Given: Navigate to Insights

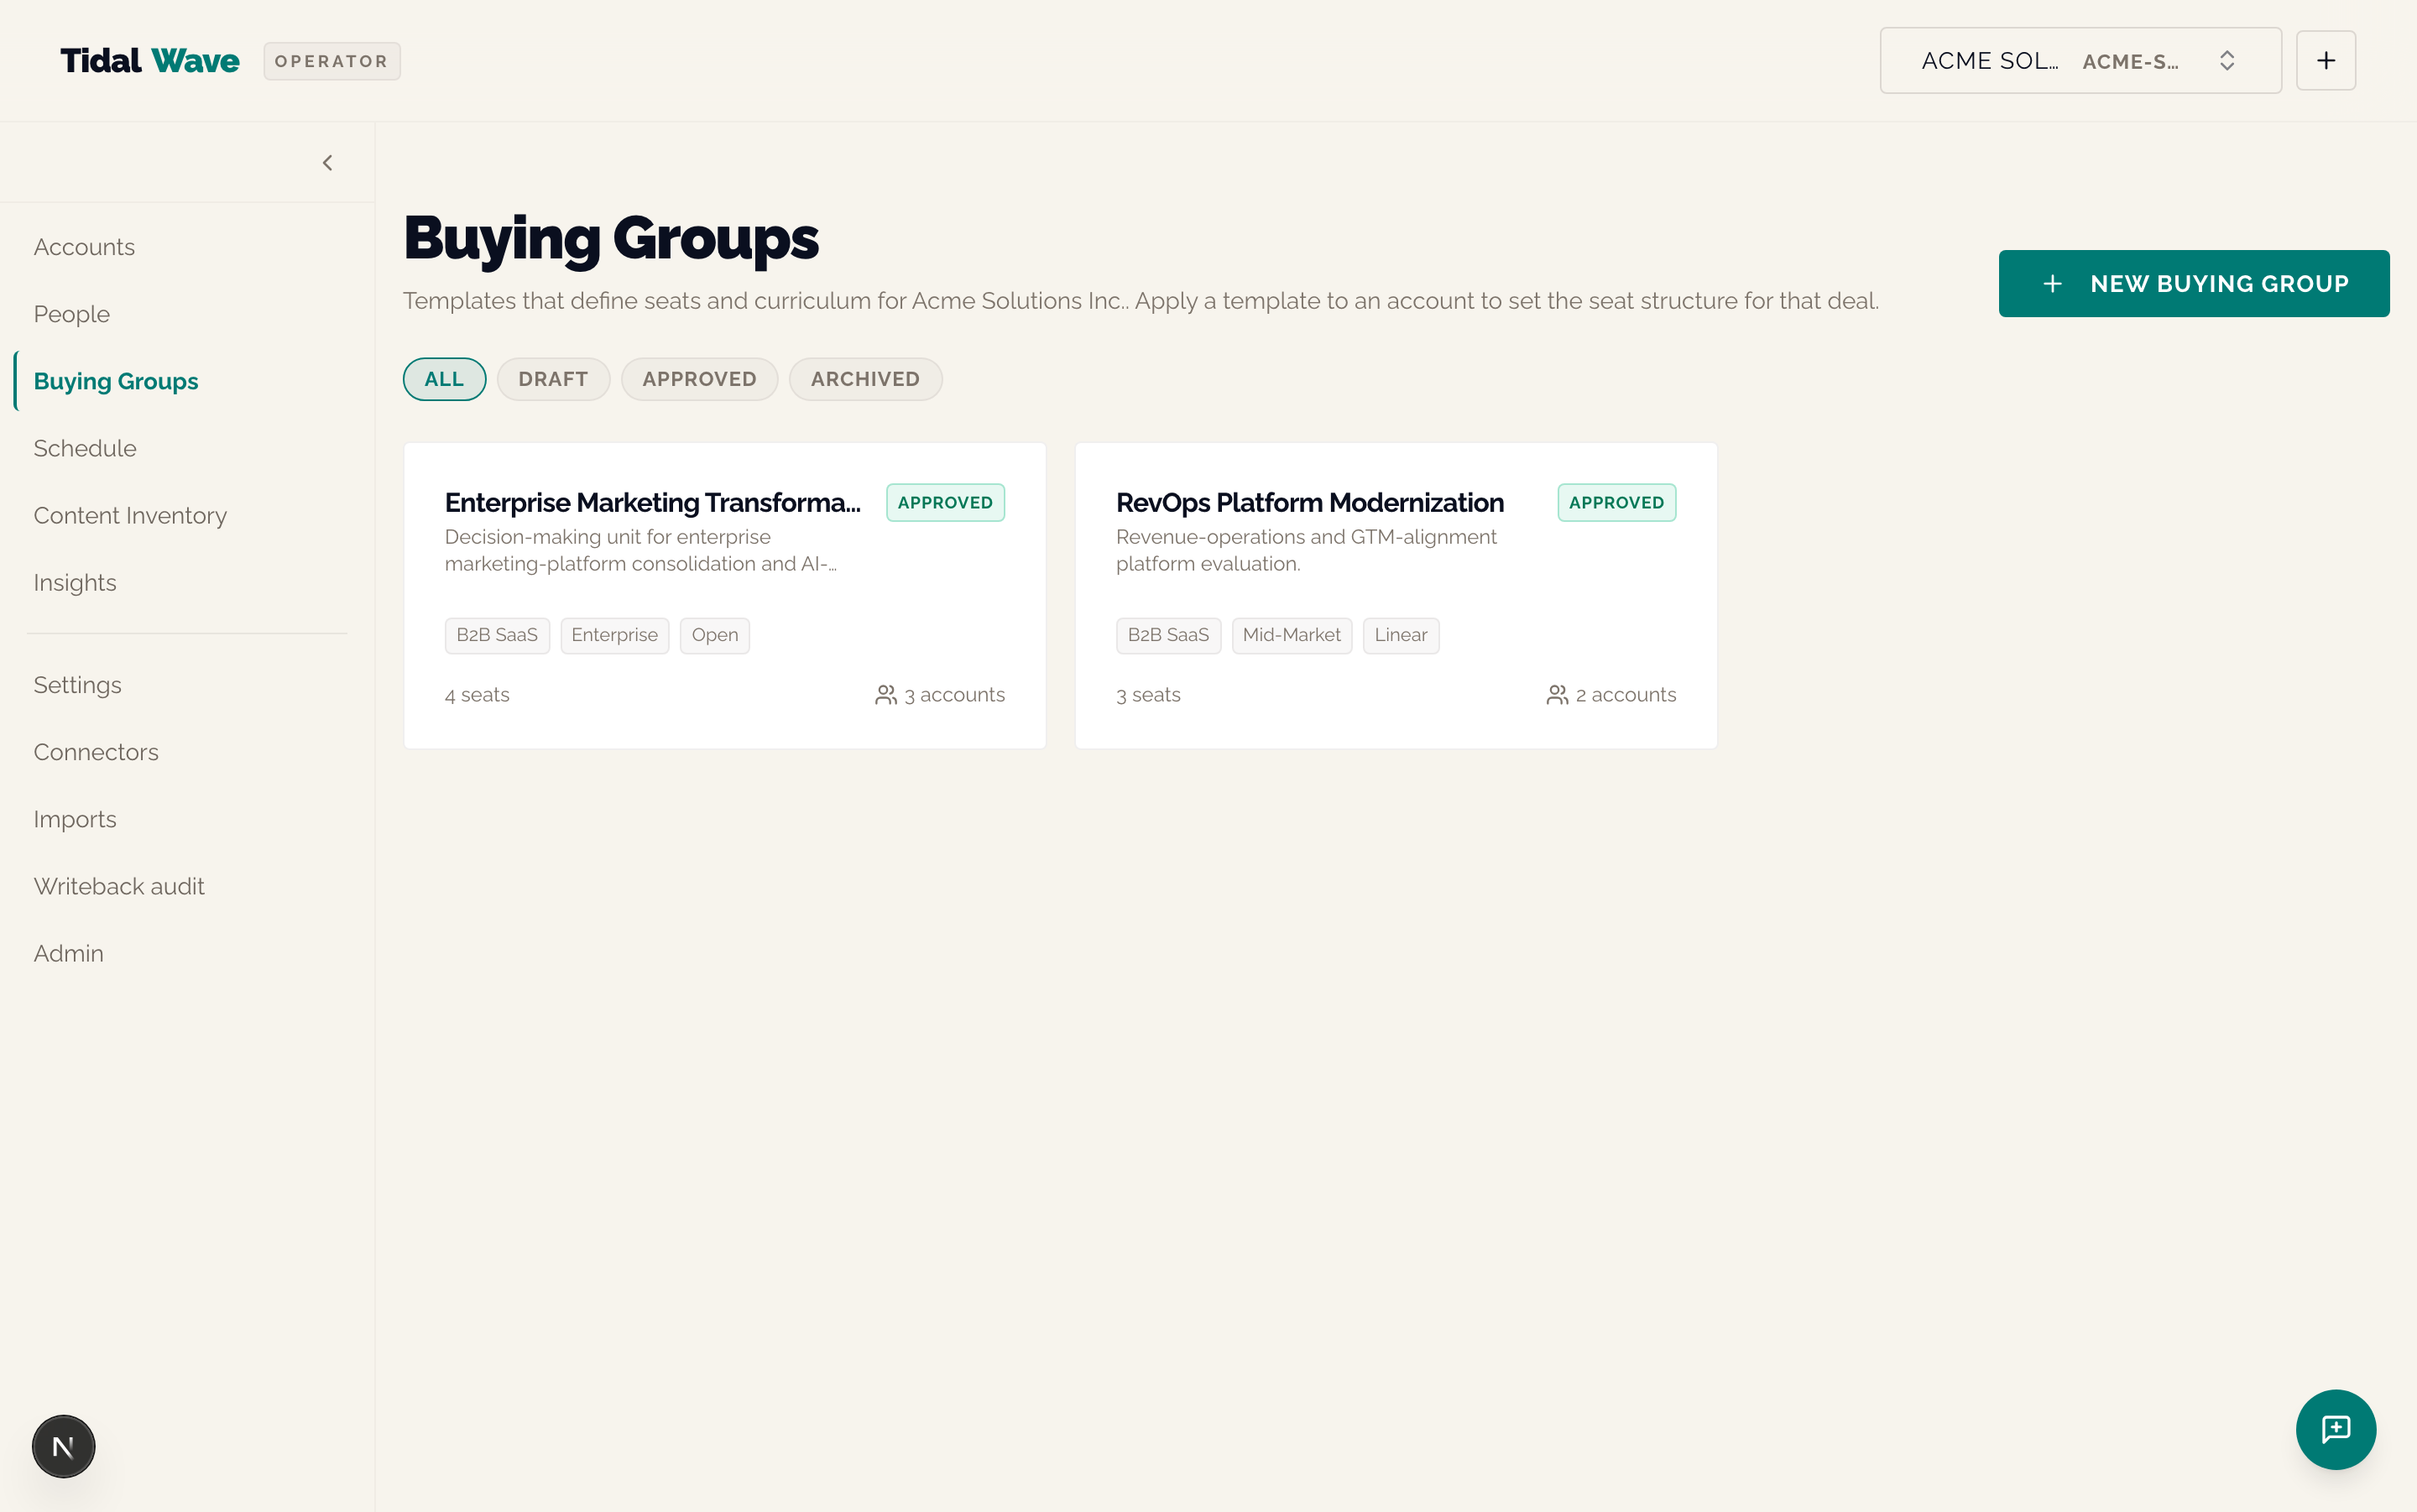Looking at the screenshot, I should pos(75,582).
